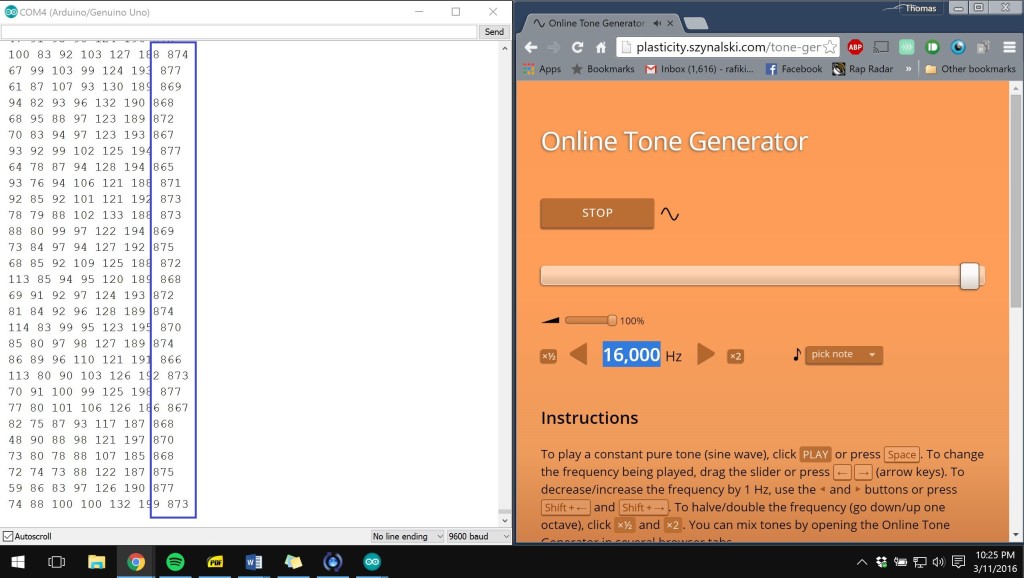Click the sine waveform icon beside STOP
1024x578 pixels.
670,214
